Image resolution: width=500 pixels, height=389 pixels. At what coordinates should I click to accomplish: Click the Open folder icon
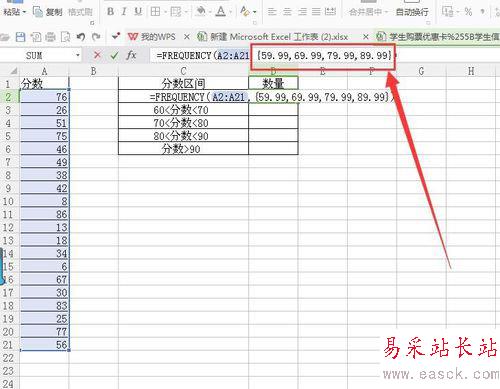point(5,37)
